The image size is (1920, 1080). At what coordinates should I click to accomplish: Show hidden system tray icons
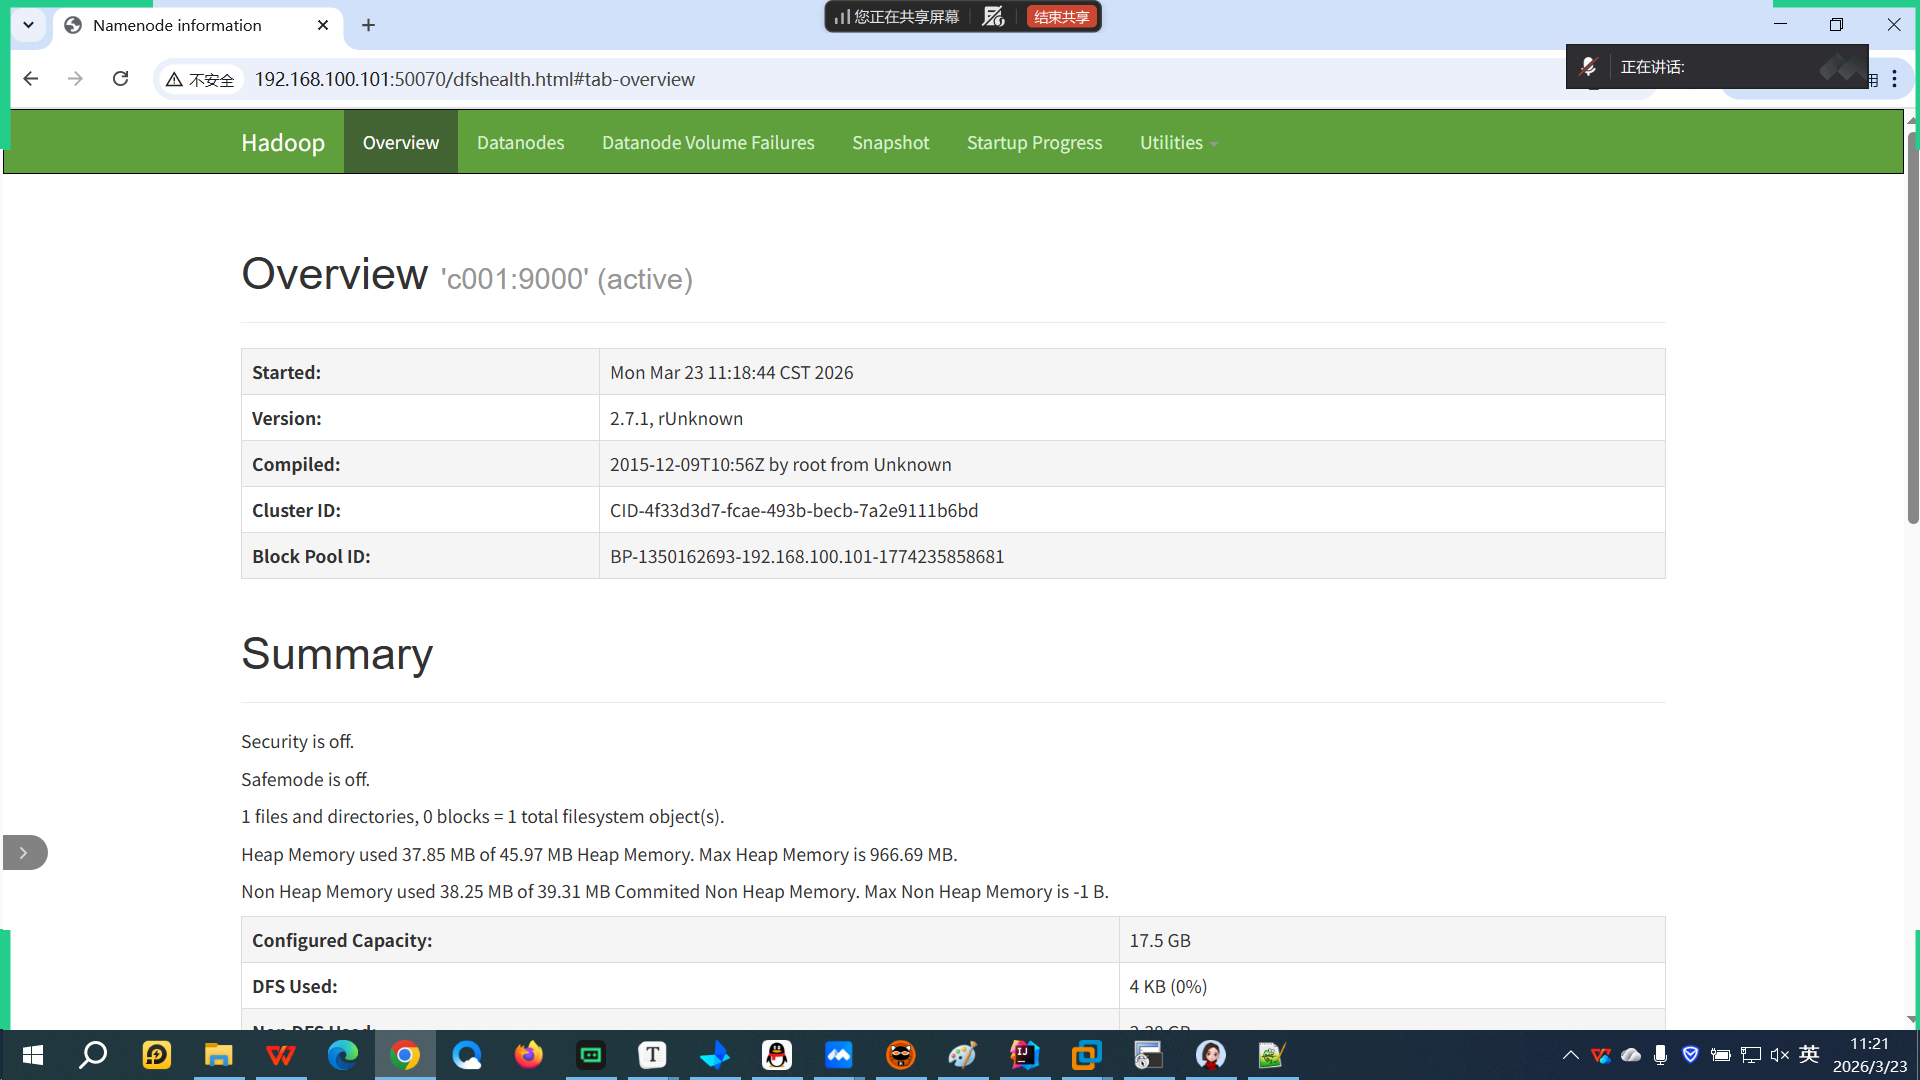click(x=1570, y=1055)
